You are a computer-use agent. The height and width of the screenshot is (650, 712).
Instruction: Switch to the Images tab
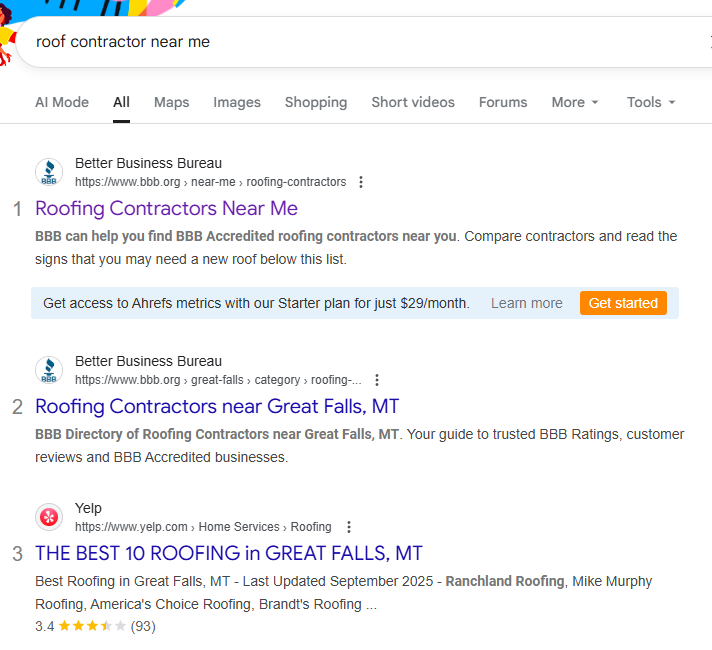[237, 102]
